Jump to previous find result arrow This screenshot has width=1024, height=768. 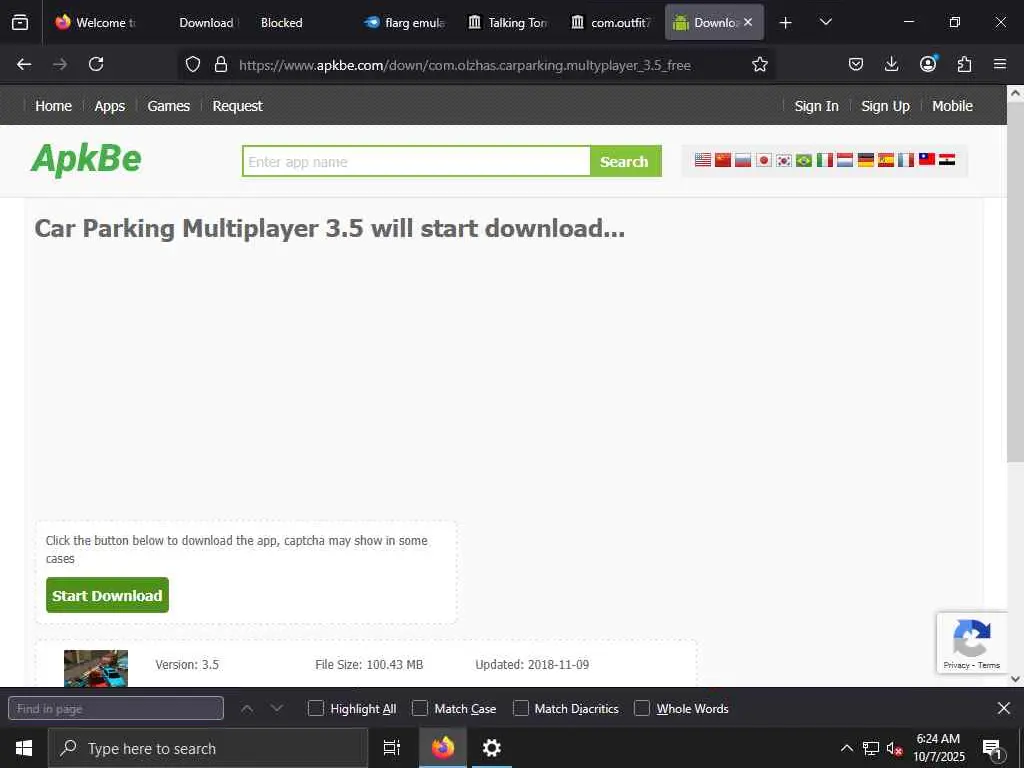(247, 708)
